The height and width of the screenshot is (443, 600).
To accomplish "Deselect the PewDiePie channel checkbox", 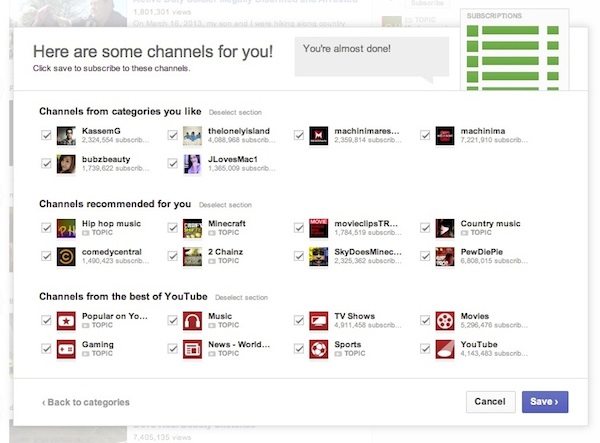I will tap(425, 256).
